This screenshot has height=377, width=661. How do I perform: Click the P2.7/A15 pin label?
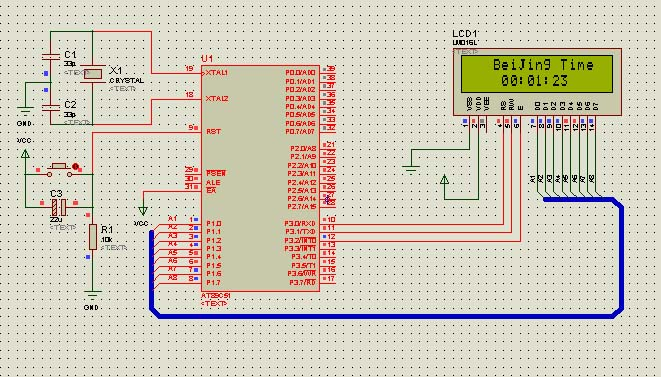point(302,207)
